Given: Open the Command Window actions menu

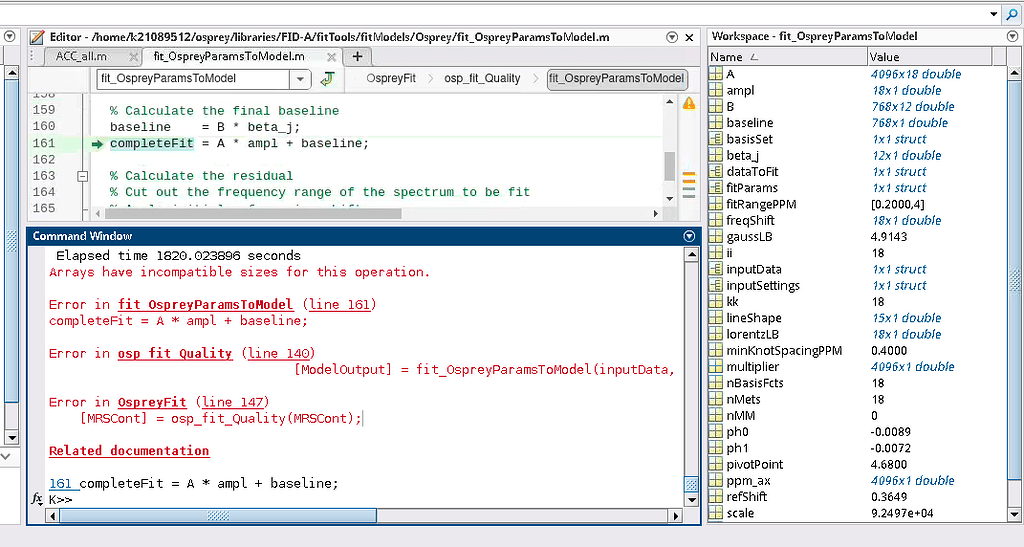Looking at the screenshot, I should click(x=688, y=236).
